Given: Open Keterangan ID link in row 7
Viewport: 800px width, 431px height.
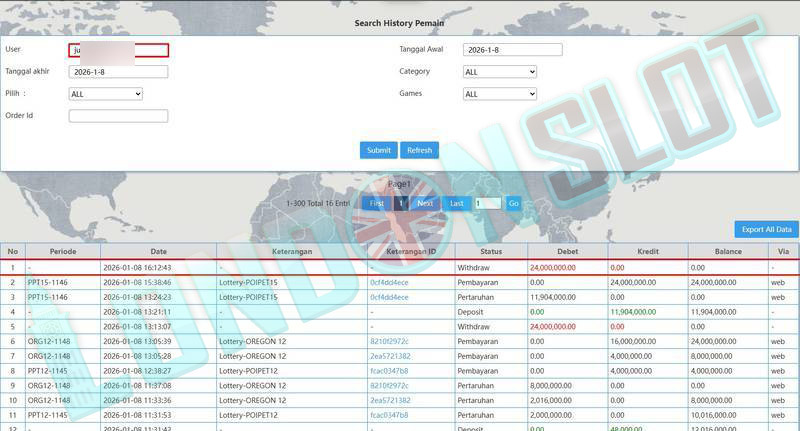Looking at the screenshot, I should pos(389,356).
